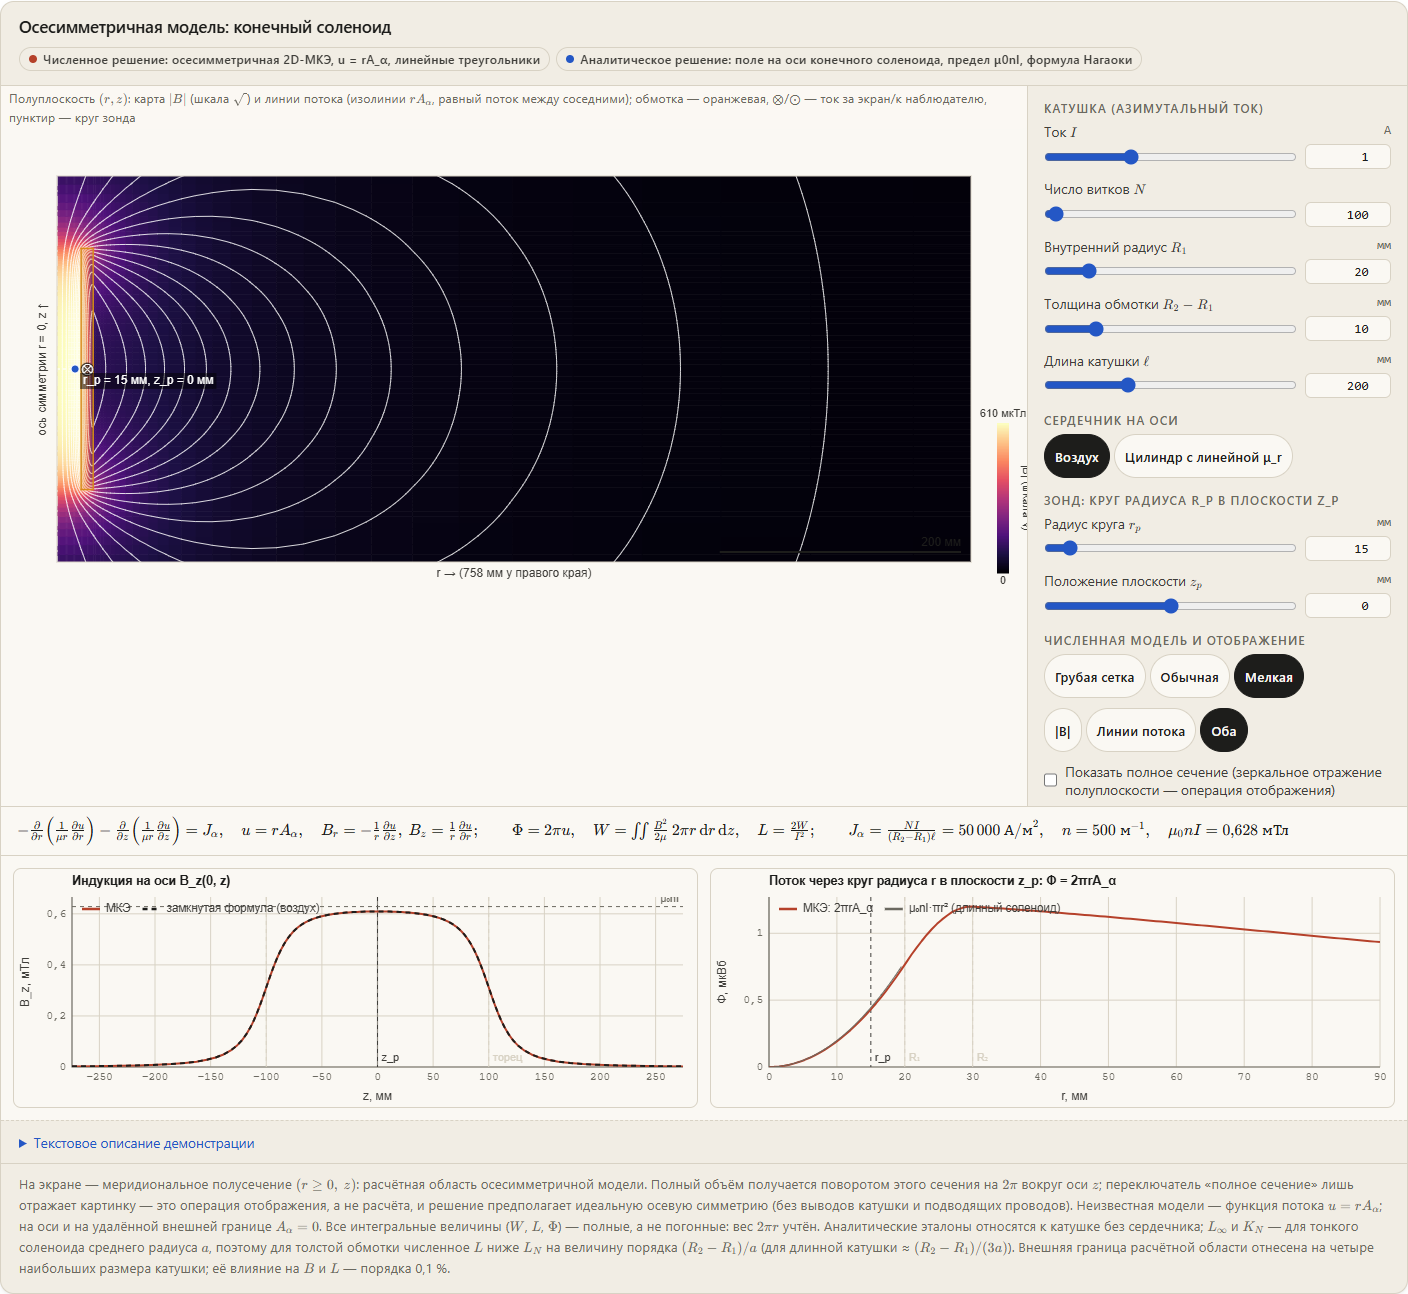Adjust the Длина катушки slider
The width and height of the screenshot is (1408, 1294).
click(x=1170, y=385)
